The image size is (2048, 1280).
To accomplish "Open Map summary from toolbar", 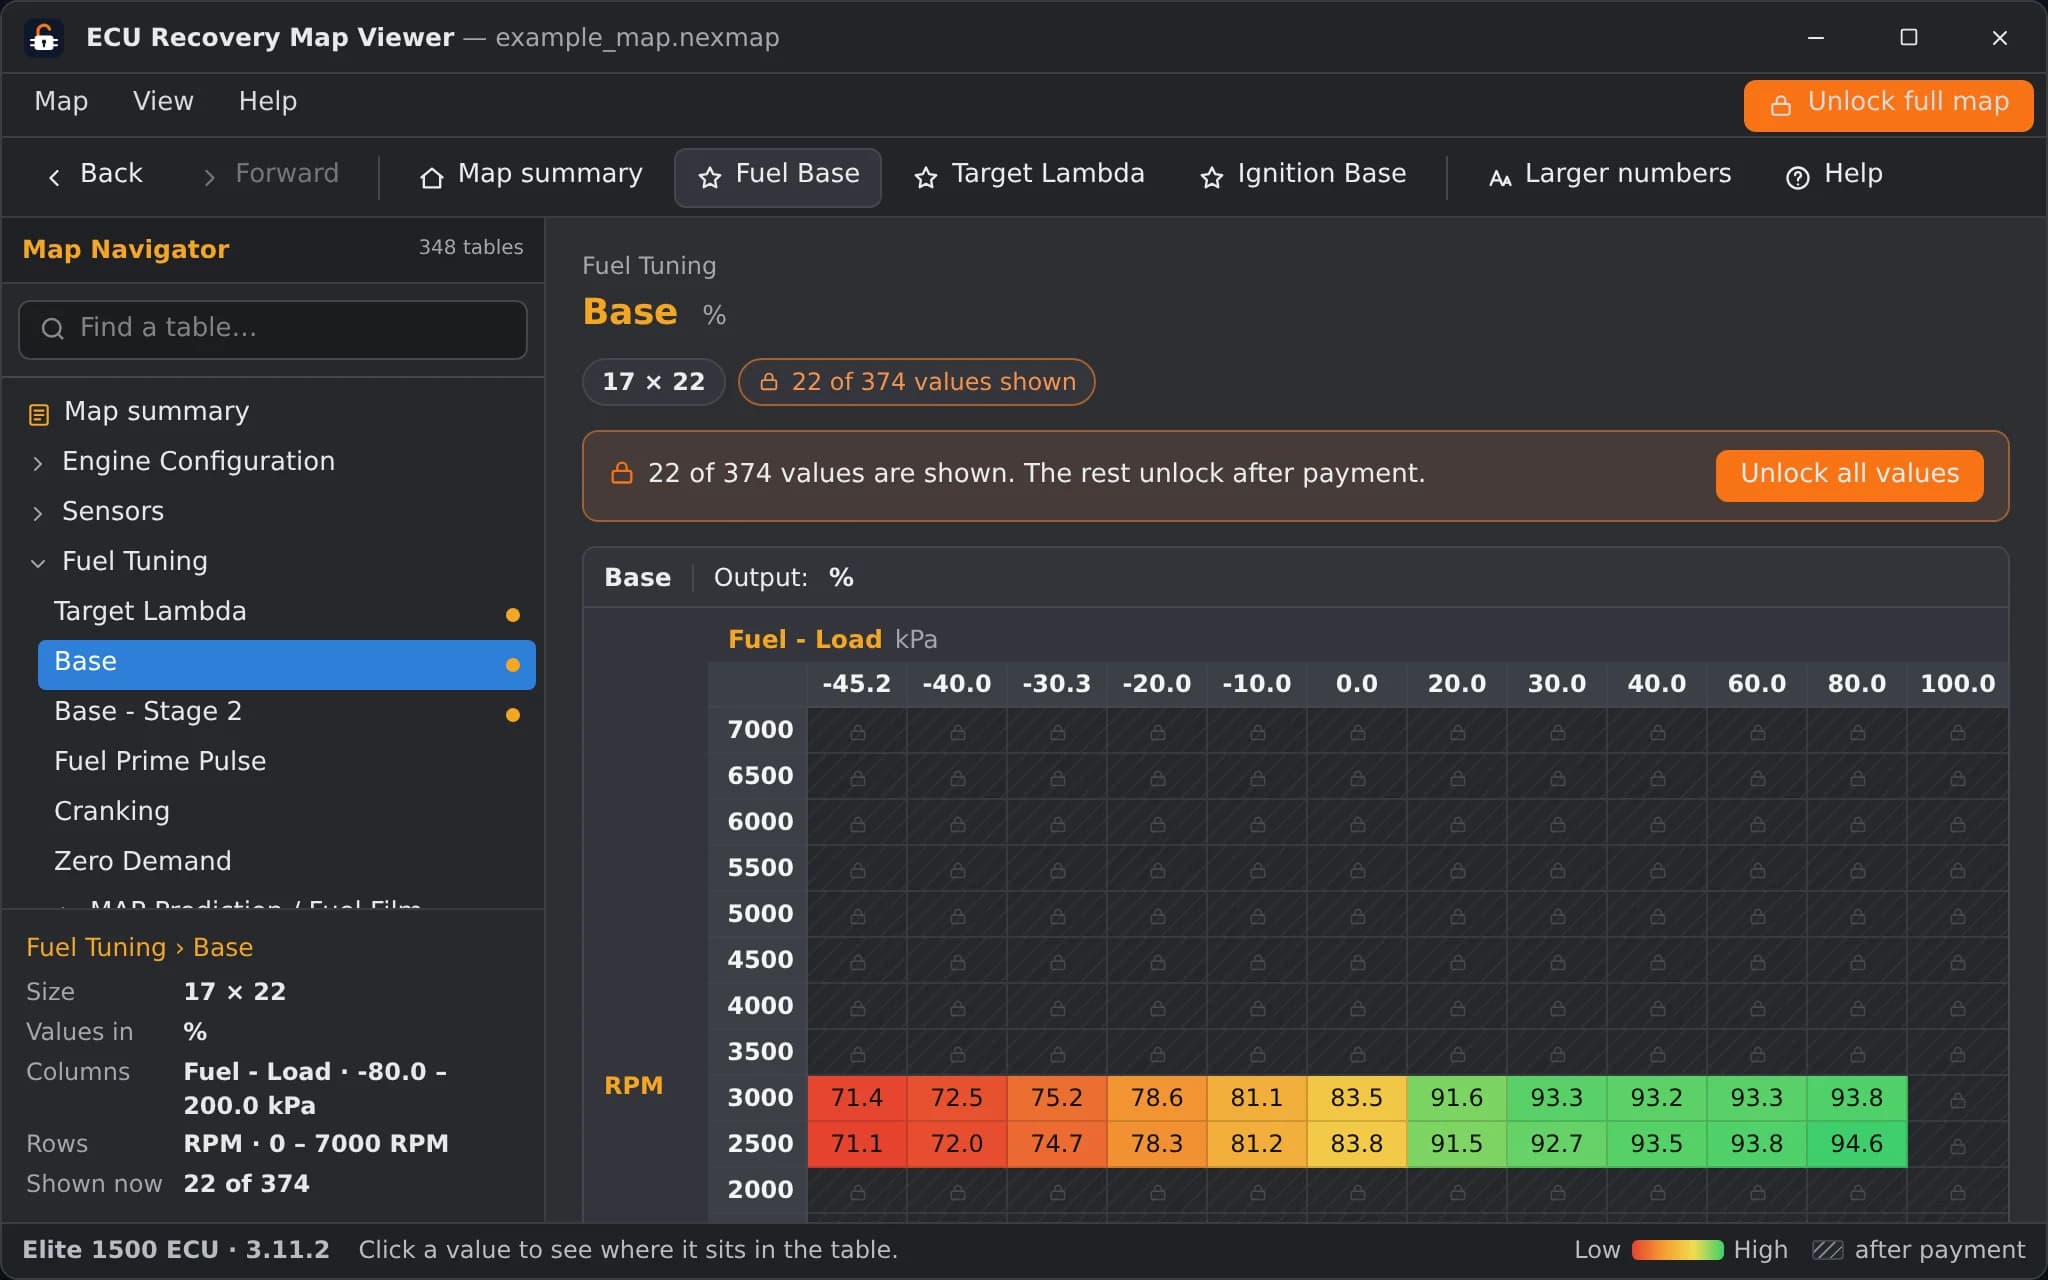I will 531,177.
